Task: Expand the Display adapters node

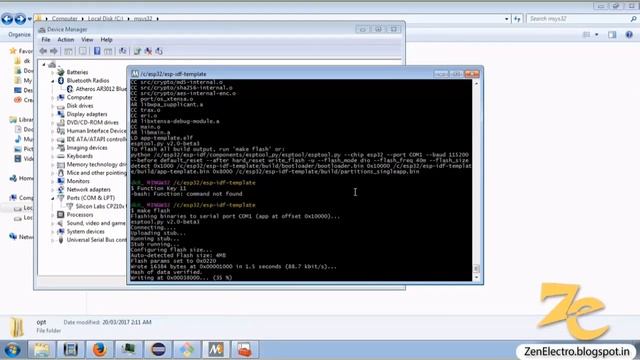Action: (x=53, y=114)
